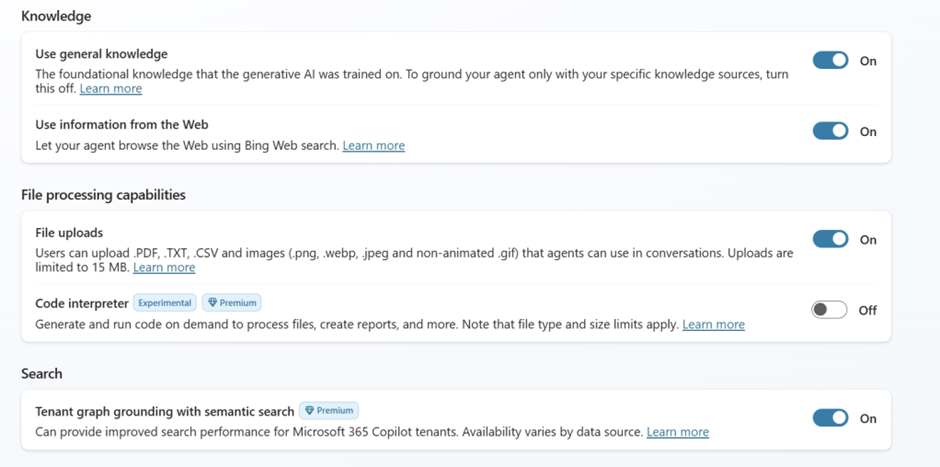
Task: Open Learn more for semantic search availability
Action: pyautogui.click(x=677, y=432)
